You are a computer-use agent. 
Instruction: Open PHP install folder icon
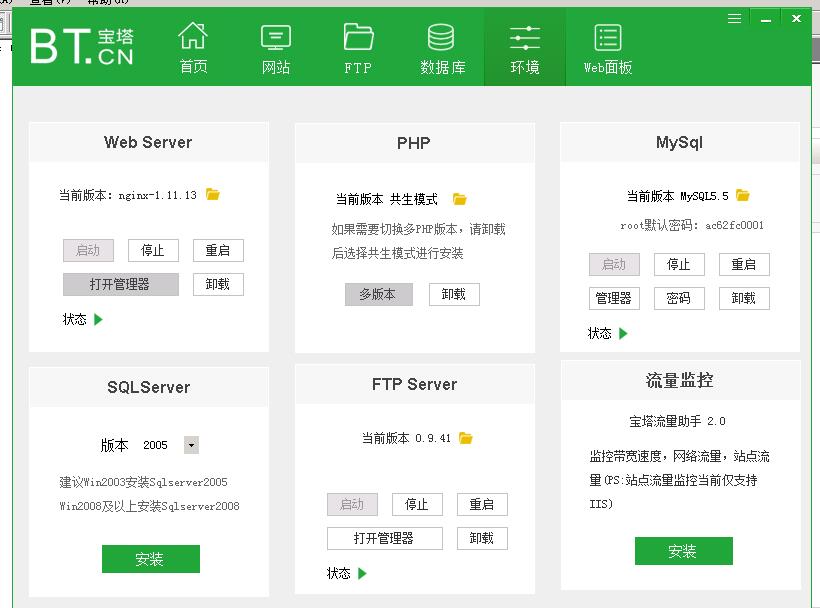[x=460, y=199]
